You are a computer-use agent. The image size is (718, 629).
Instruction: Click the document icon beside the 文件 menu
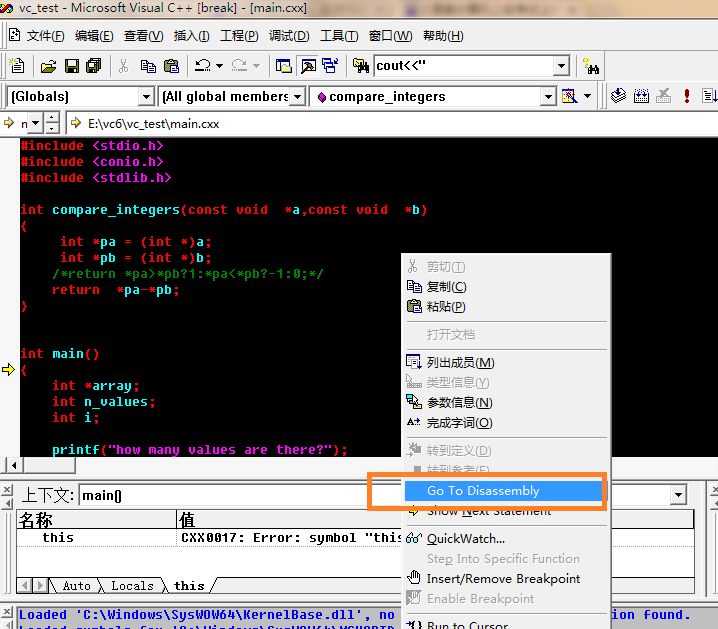15,35
